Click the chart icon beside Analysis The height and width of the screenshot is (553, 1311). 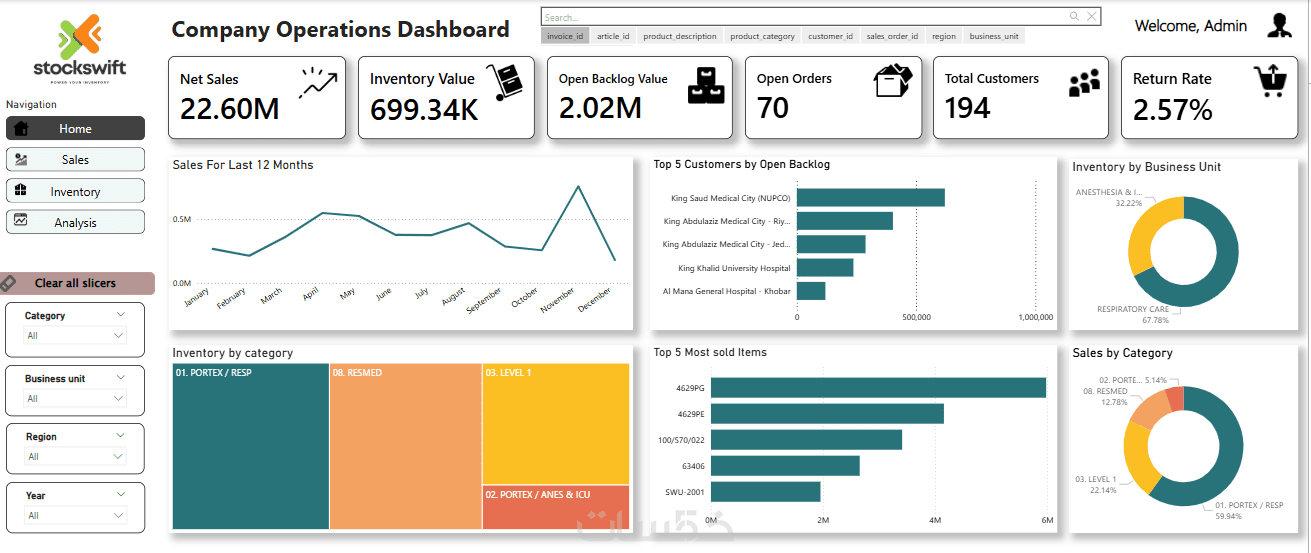point(21,221)
